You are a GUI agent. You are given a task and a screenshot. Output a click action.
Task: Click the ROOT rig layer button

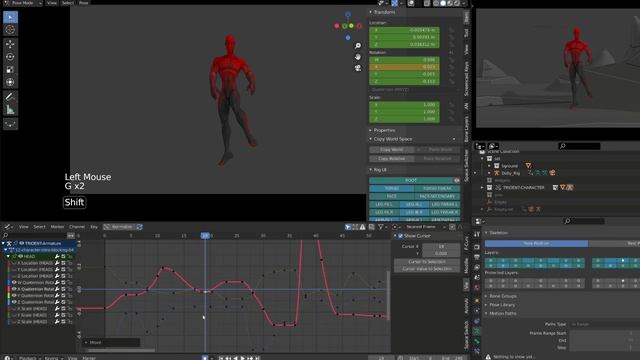[411, 180]
